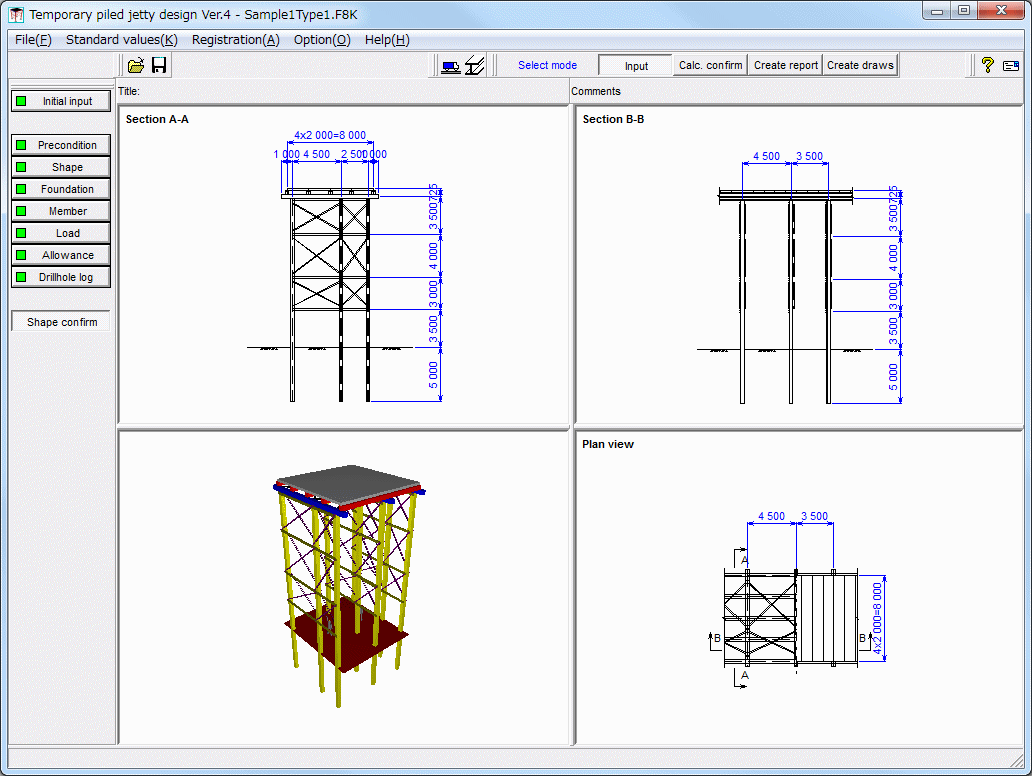
Task: Open help via the question mark icon
Action: (x=987, y=65)
